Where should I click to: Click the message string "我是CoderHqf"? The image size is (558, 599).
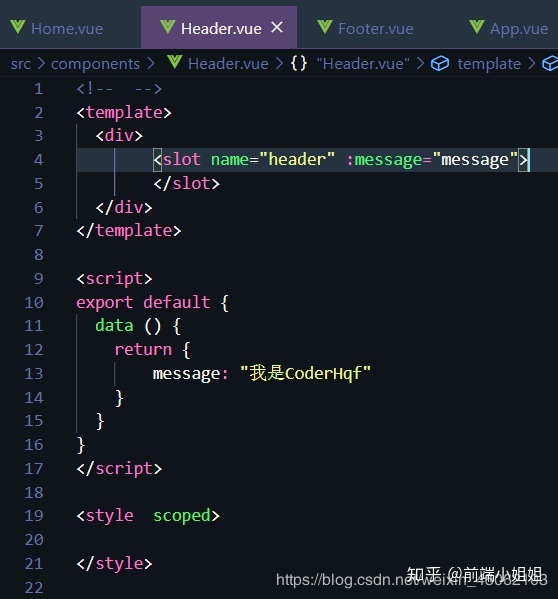306,373
